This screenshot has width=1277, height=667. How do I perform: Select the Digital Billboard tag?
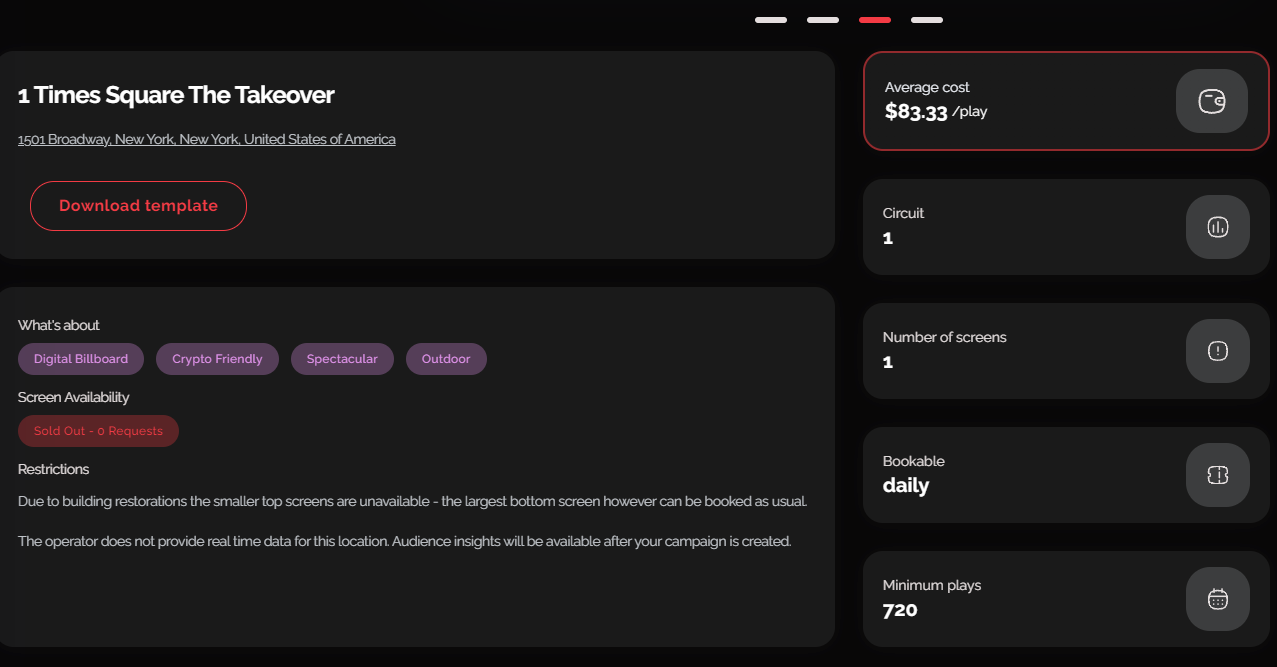[x=81, y=359]
